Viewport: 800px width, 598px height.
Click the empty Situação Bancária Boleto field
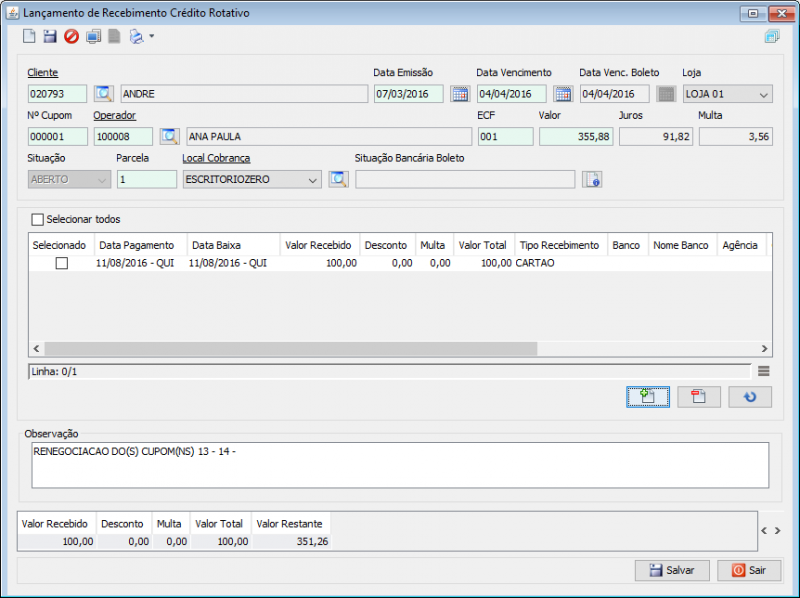click(465, 180)
